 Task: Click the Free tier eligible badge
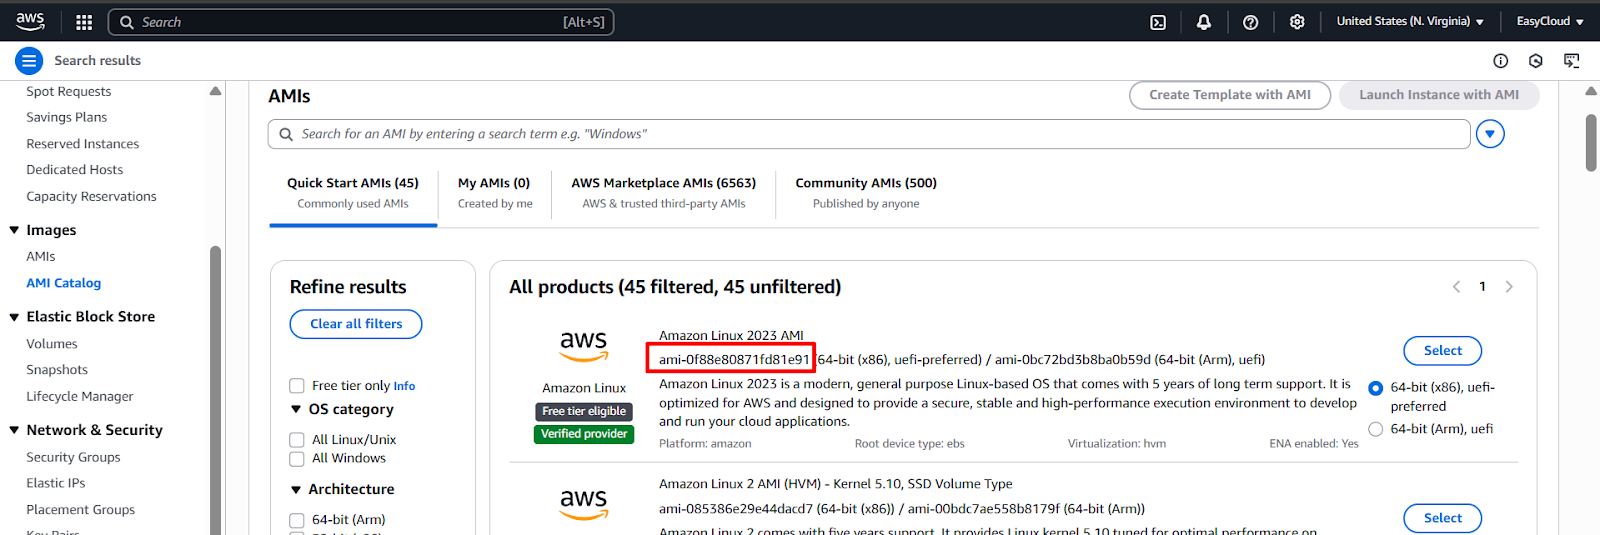click(x=584, y=411)
